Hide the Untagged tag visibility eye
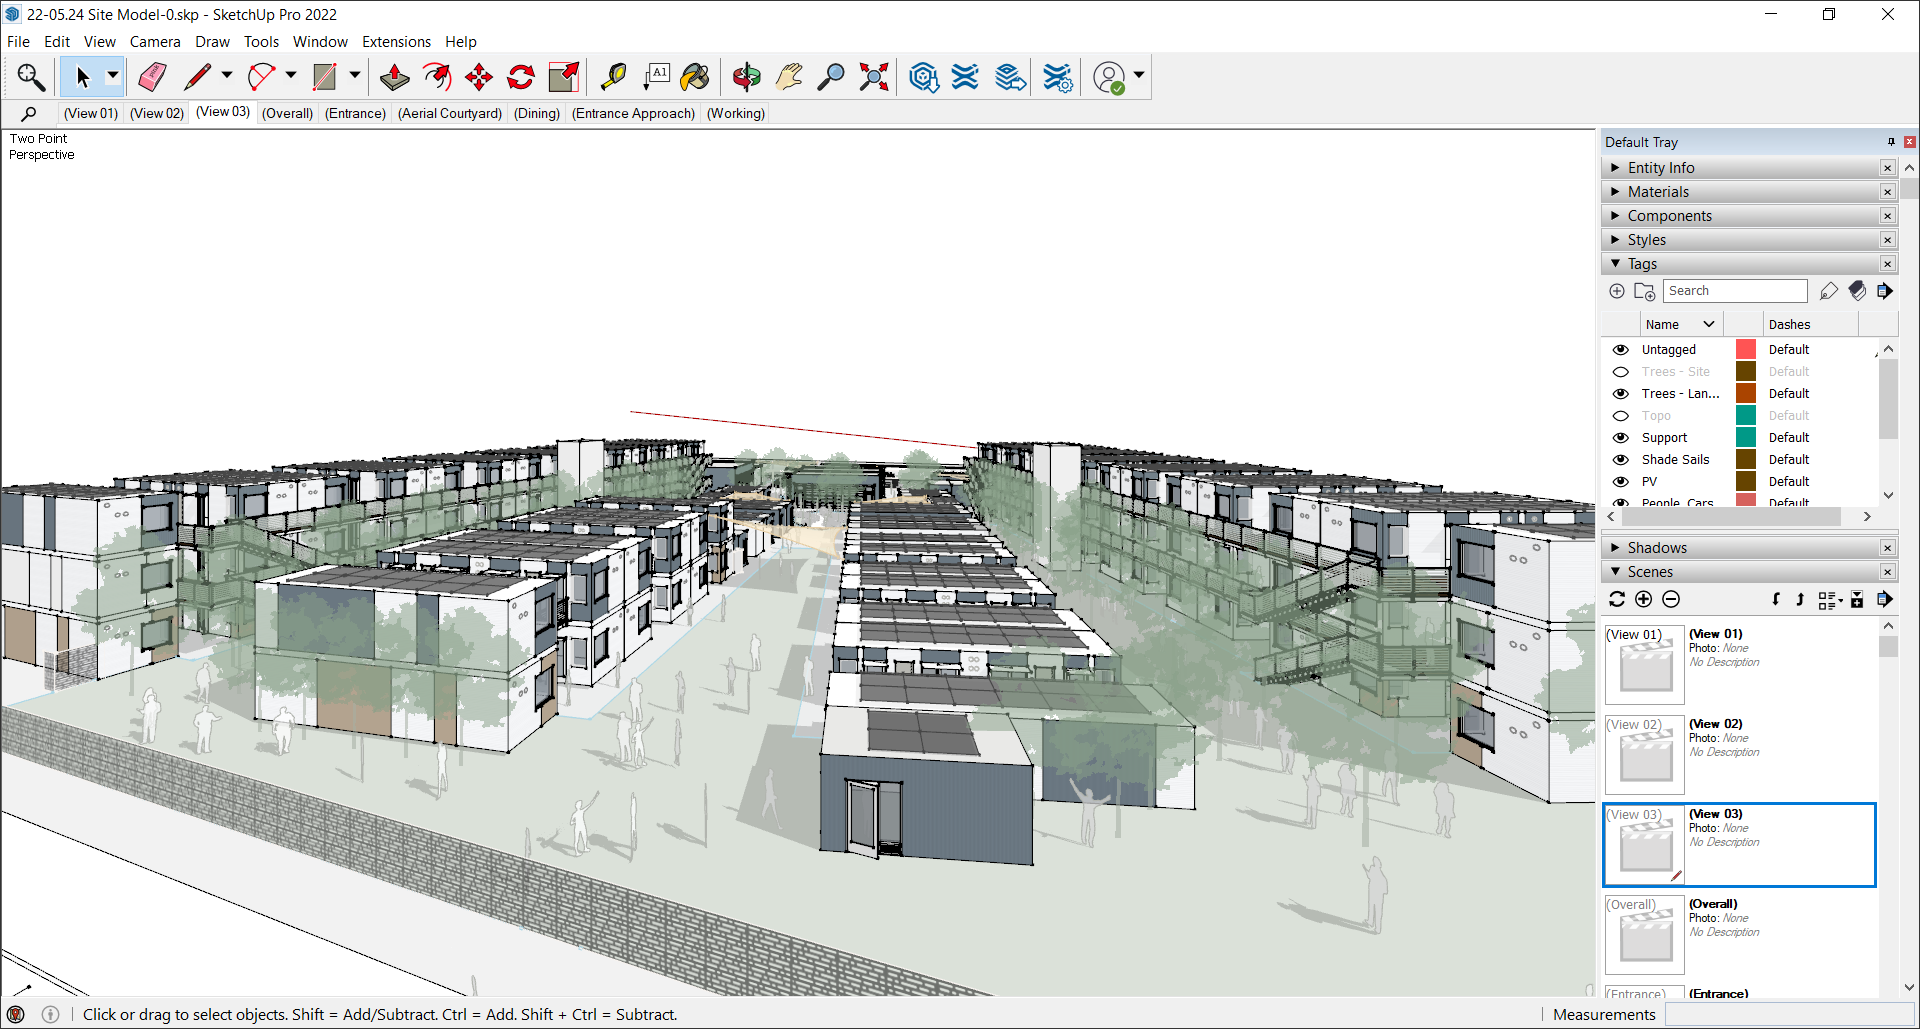 pyautogui.click(x=1621, y=350)
